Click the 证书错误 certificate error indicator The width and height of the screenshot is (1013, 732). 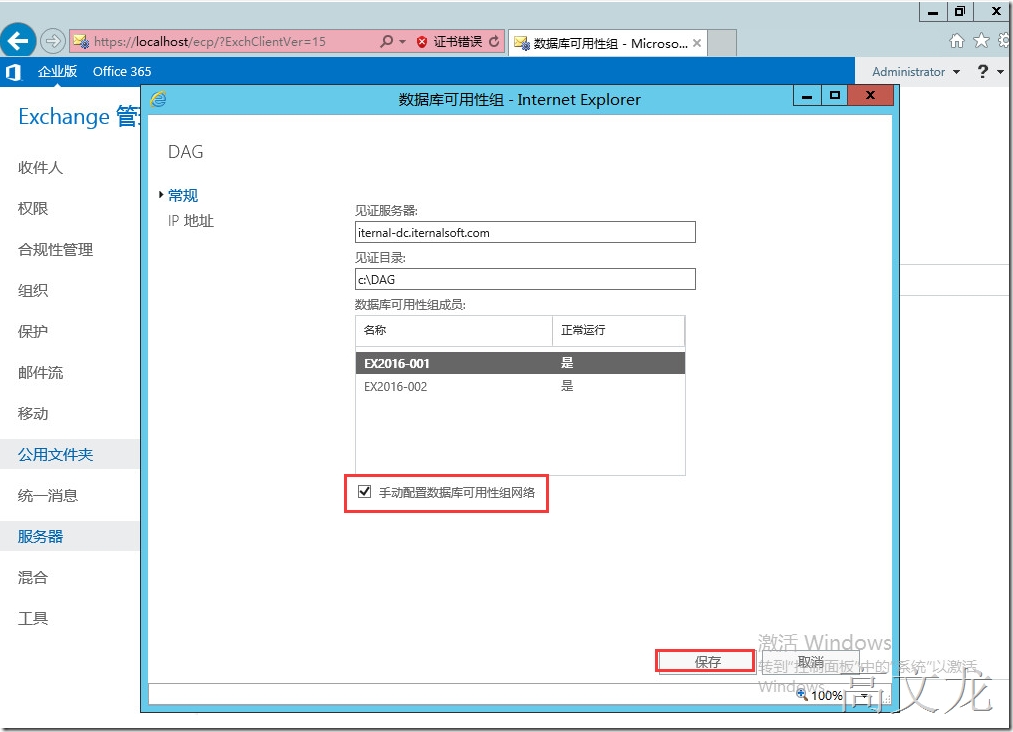tap(450, 41)
